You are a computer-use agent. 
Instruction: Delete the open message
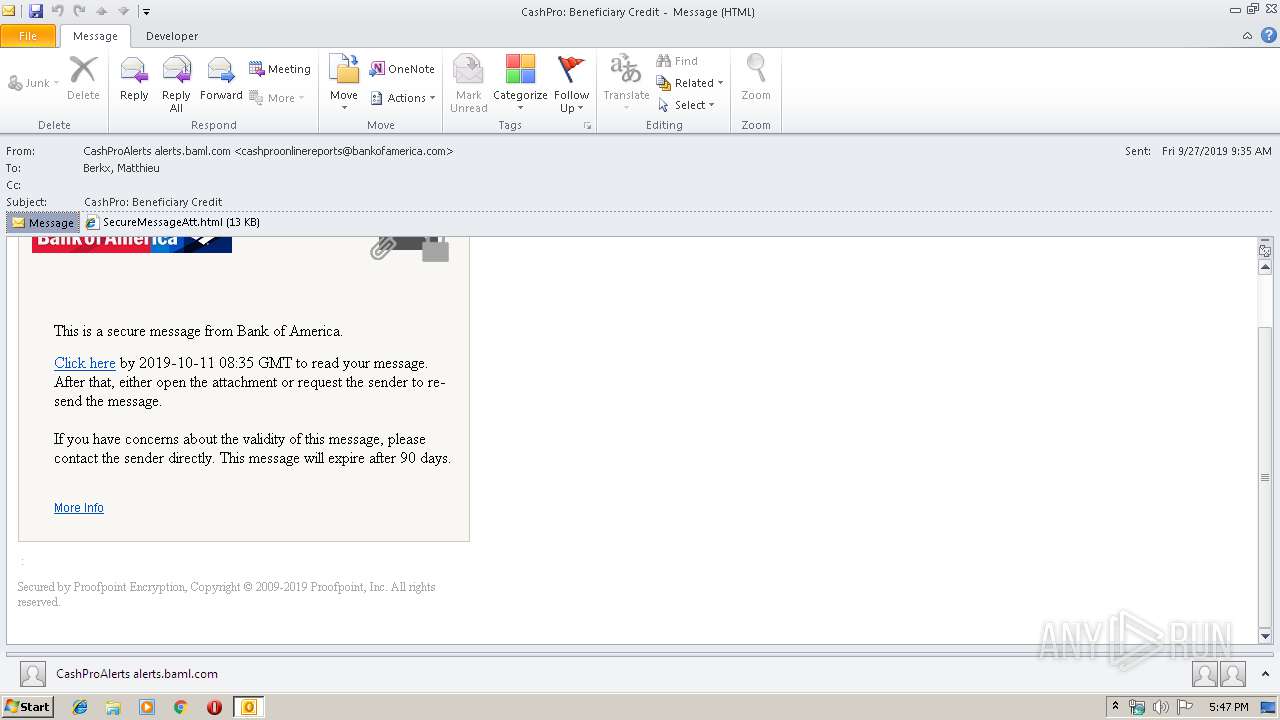(83, 79)
